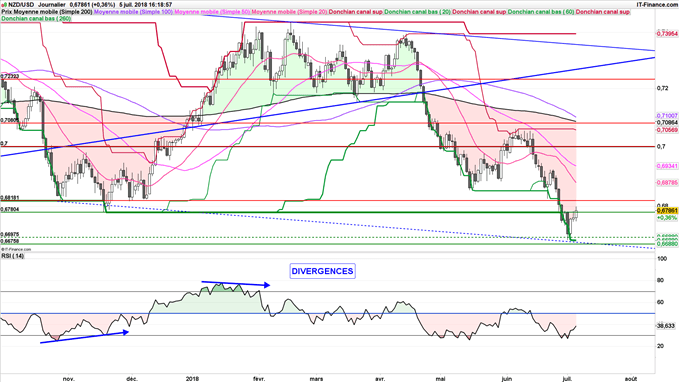Choose the Moyenne mobile (Simple 50) legend

click(212, 12)
